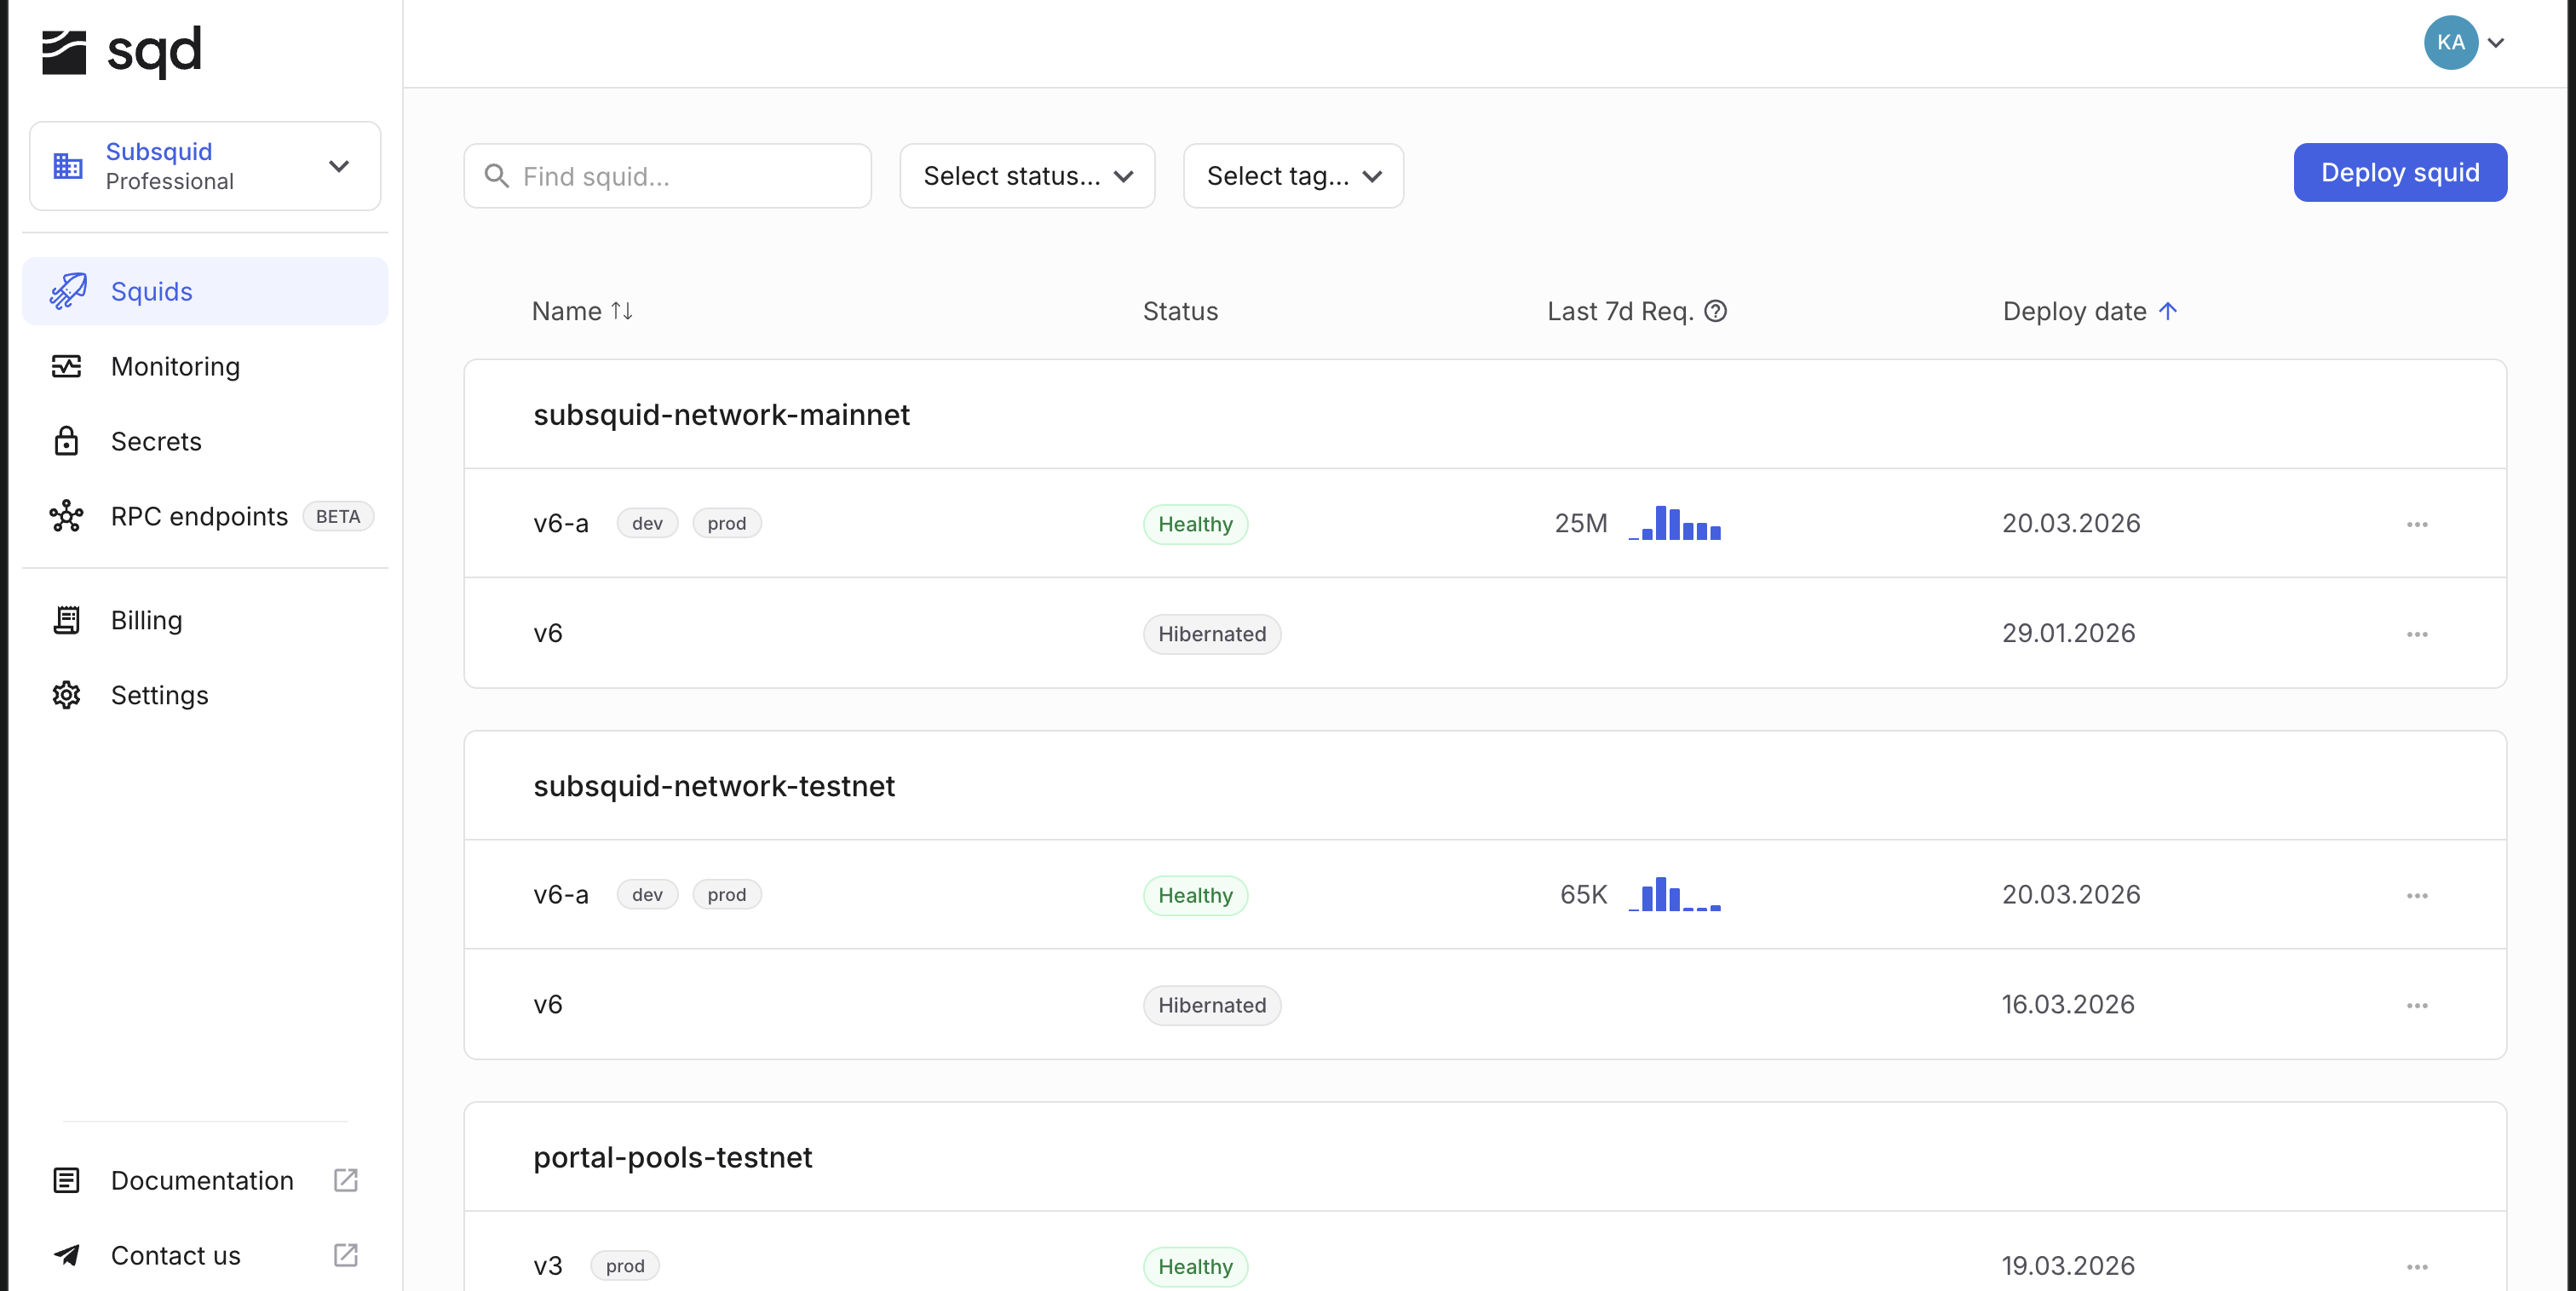2576x1291 pixels.
Task: Toggle Deploy date sorting arrow
Action: pyautogui.click(x=2168, y=311)
